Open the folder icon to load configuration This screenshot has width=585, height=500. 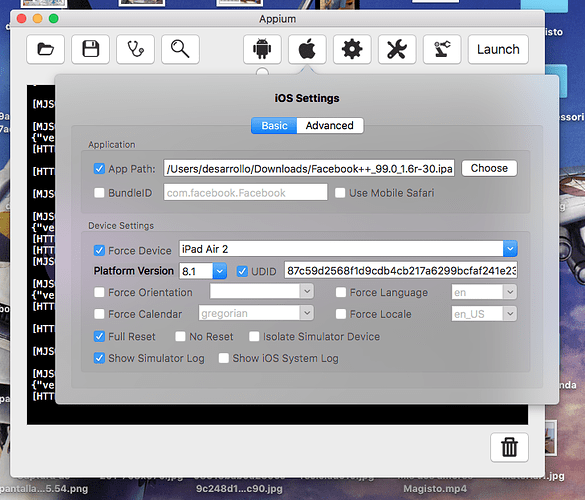pyautogui.click(x=46, y=49)
